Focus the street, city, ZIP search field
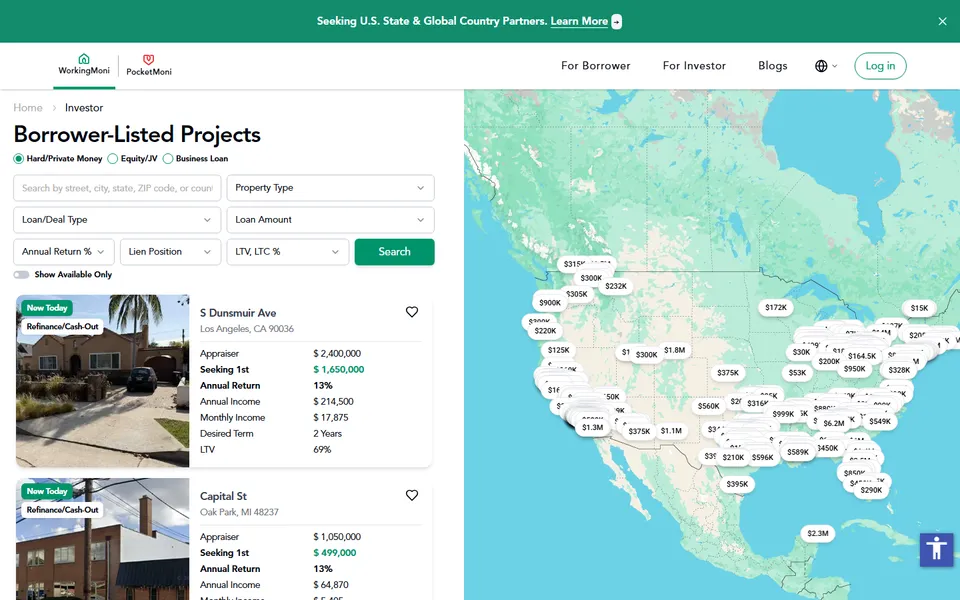960x600 pixels. [x=117, y=188]
